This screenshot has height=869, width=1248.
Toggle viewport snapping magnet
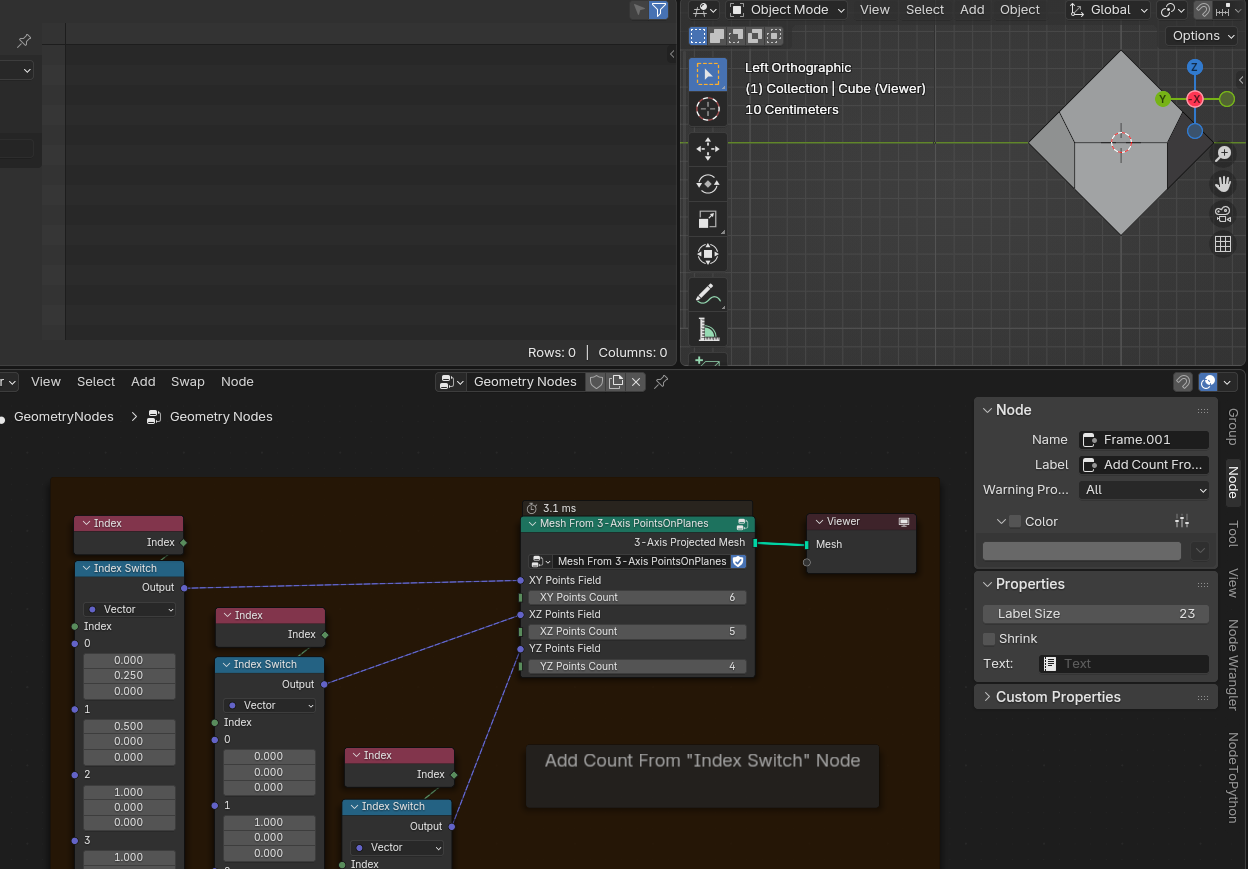(x=1203, y=10)
